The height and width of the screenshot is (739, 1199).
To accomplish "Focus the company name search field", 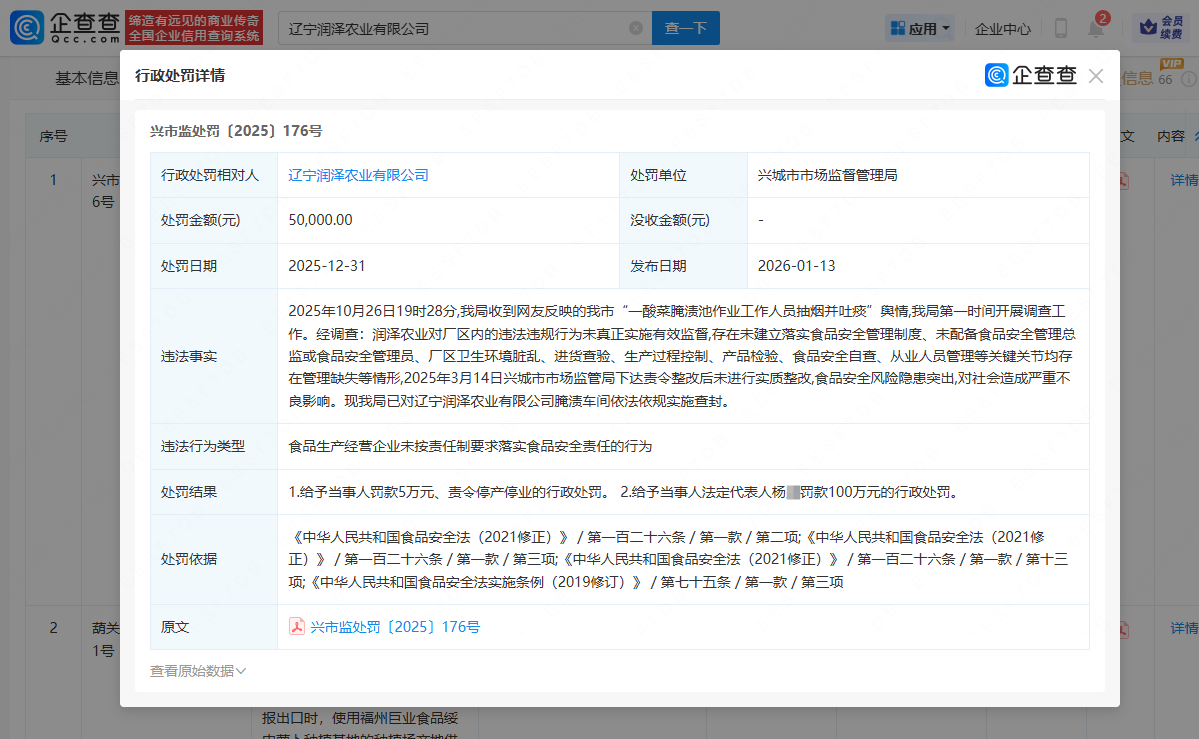I will tap(450, 29).
